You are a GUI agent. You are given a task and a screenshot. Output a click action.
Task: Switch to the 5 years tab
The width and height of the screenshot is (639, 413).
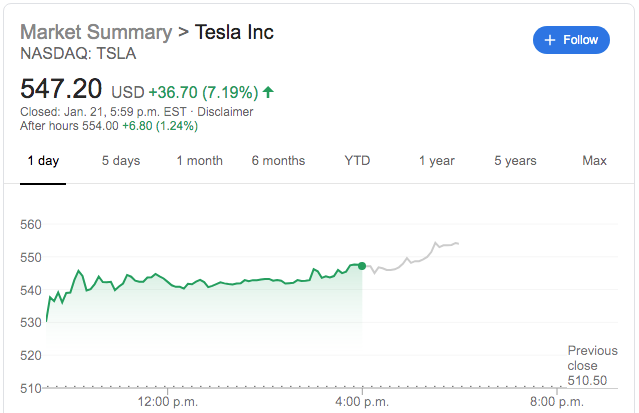coord(515,161)
